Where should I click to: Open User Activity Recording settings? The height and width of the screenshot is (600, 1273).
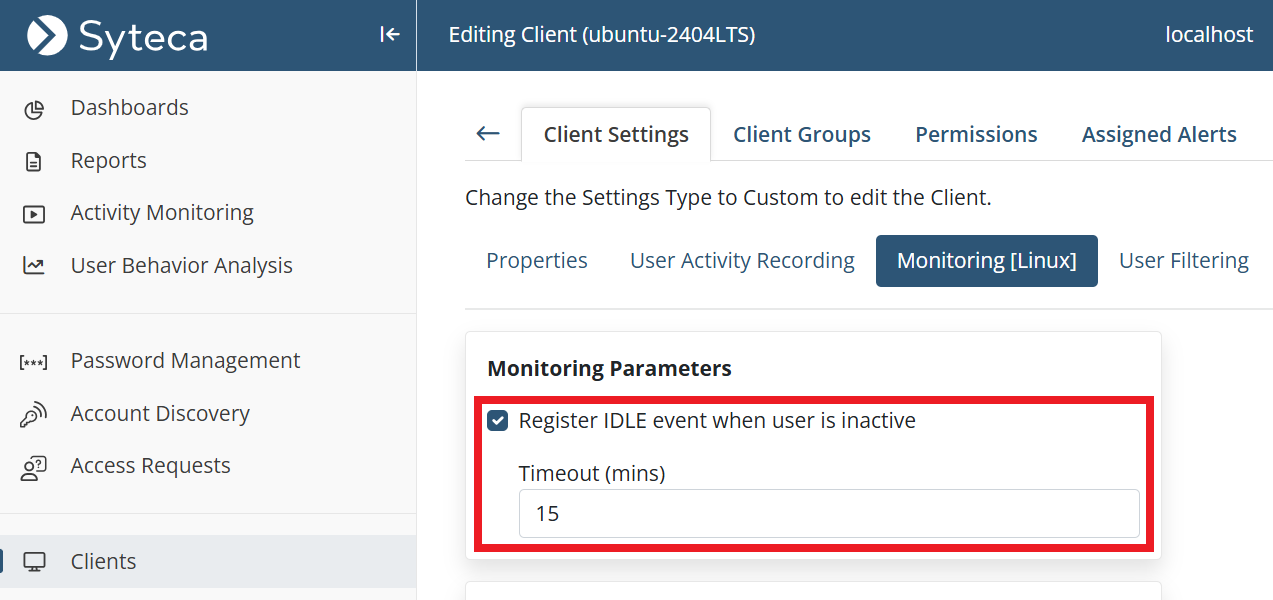tap(742, 261)
